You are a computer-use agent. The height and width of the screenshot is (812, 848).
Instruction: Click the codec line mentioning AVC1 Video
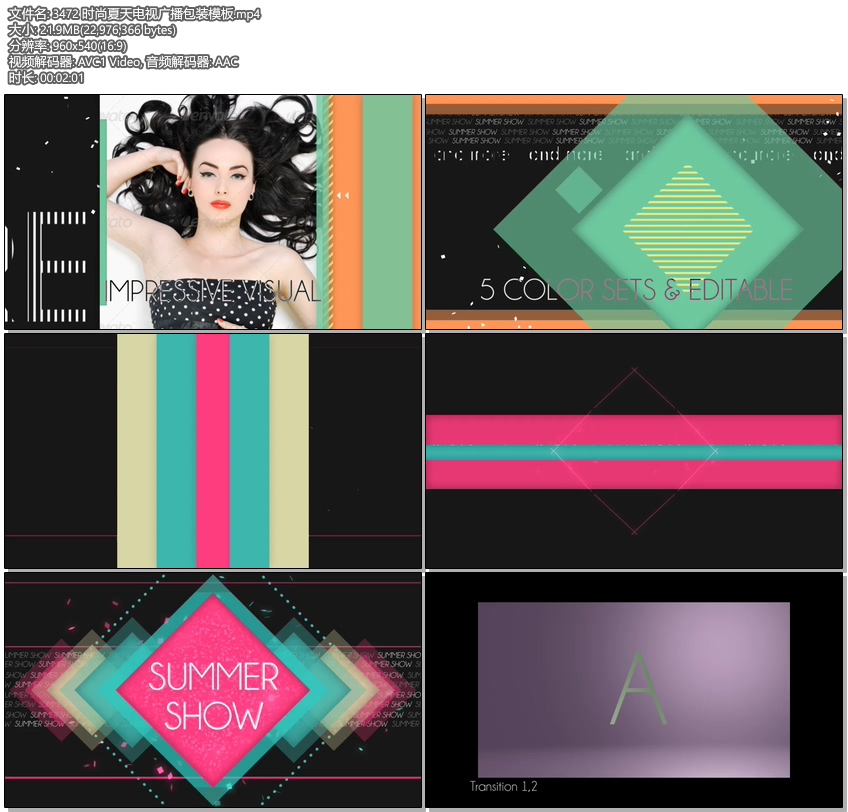point(123,61)
